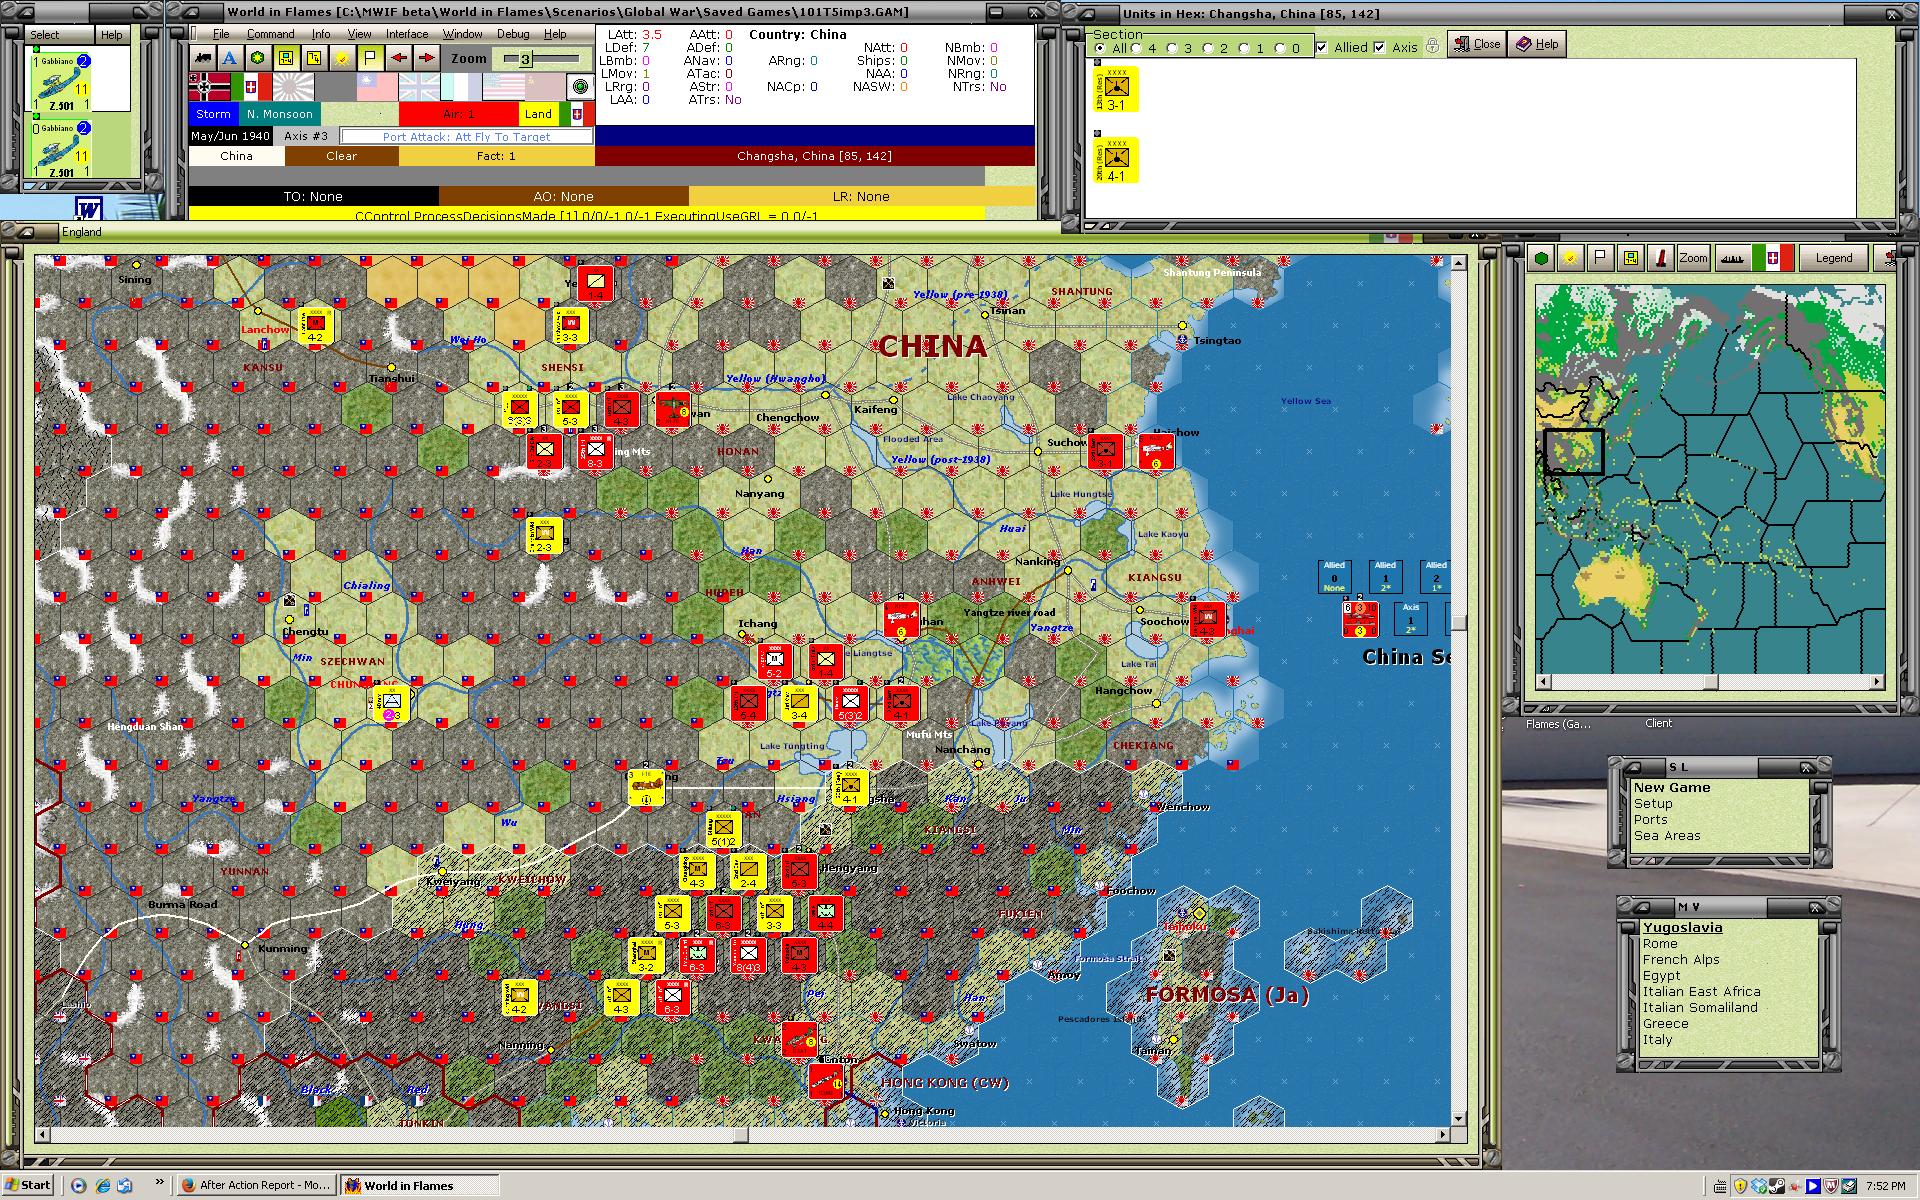
Task: Click the padlock icon in Units in Hex
Action: [1432, 46]
